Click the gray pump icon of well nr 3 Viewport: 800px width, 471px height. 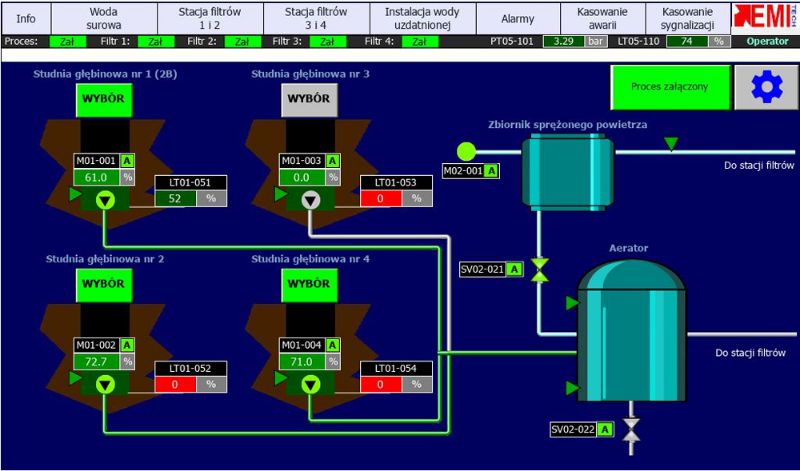[x=312, y=200]
